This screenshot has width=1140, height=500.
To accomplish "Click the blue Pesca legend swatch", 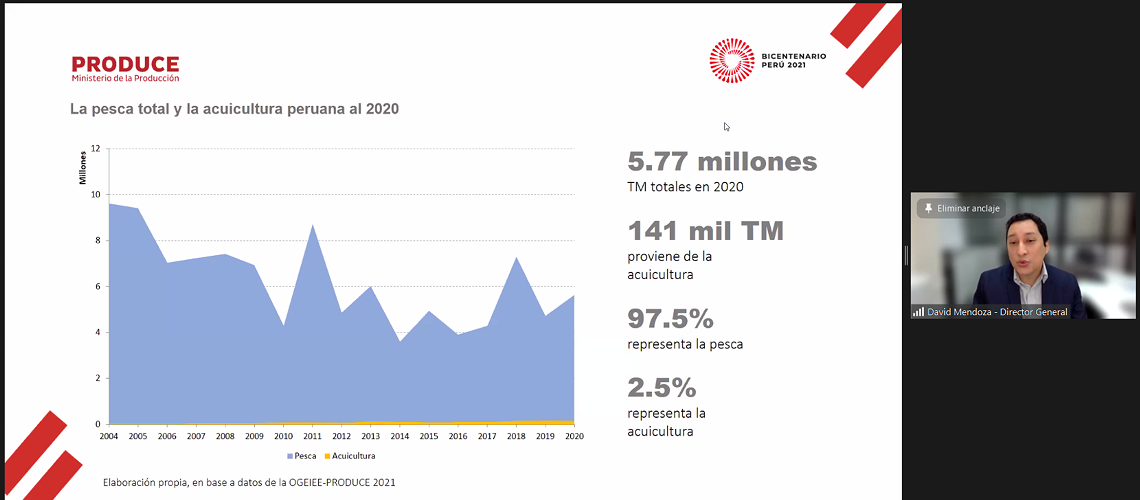I will coord(290,456).
